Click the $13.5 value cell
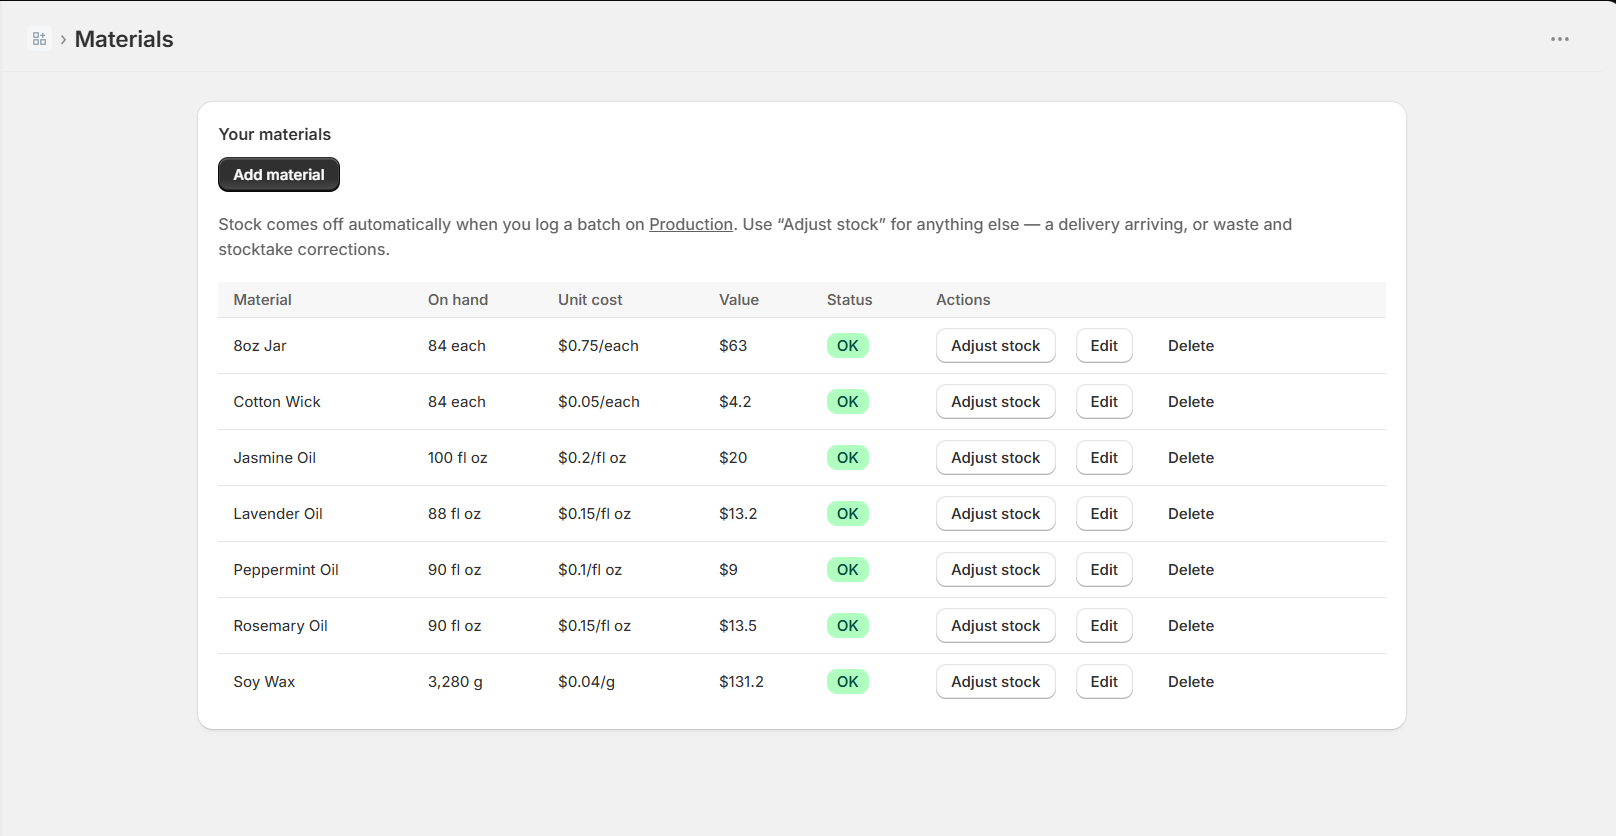Image resolution: width=1616 pixels, height=836 pixels. point(738,626)
